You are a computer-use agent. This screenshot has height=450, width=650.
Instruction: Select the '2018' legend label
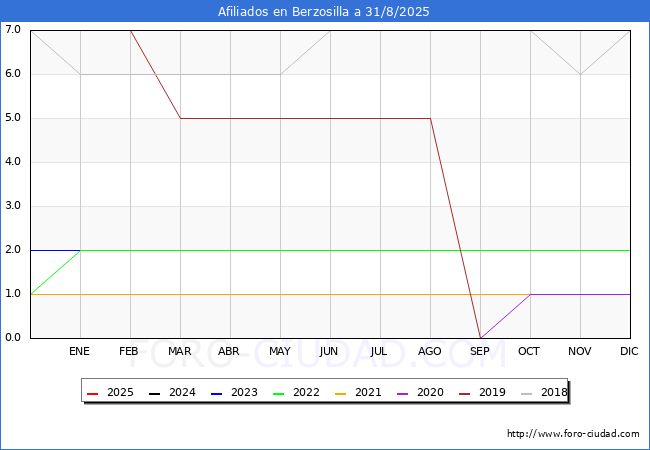pos(554,392)
